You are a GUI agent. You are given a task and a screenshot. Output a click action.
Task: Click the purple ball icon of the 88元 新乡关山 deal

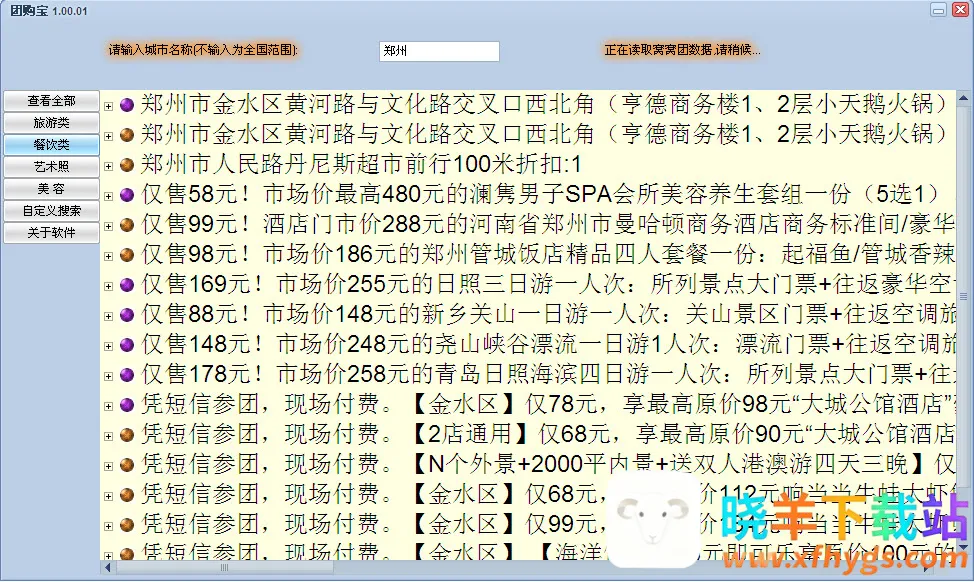tap(127, 315)
